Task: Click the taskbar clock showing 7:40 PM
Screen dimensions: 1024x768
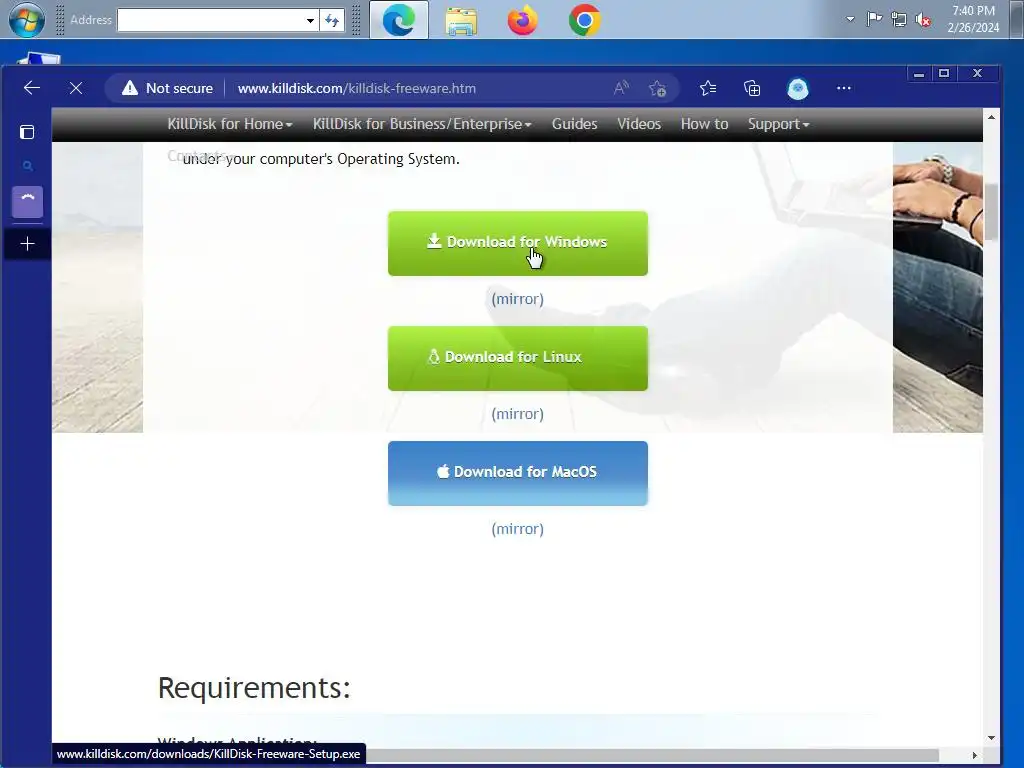Action: 973,20
